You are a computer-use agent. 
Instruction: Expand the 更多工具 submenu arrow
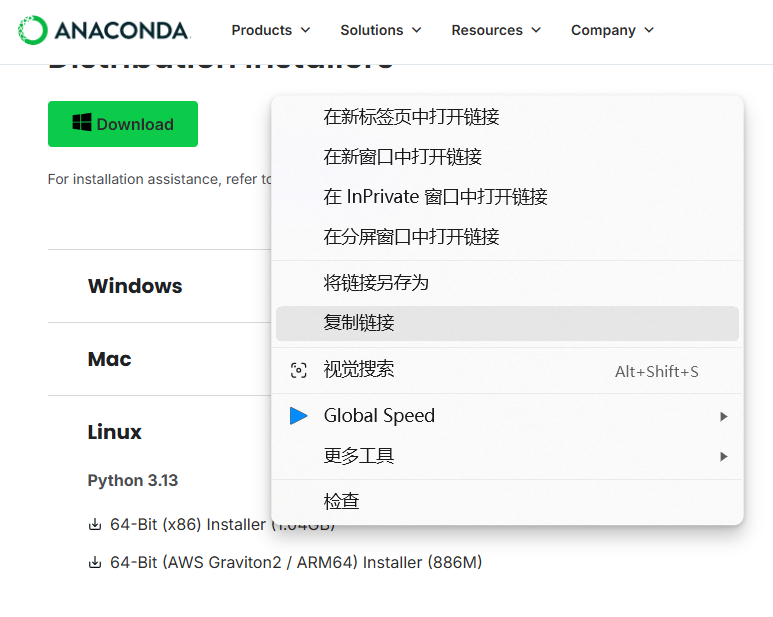723,456
